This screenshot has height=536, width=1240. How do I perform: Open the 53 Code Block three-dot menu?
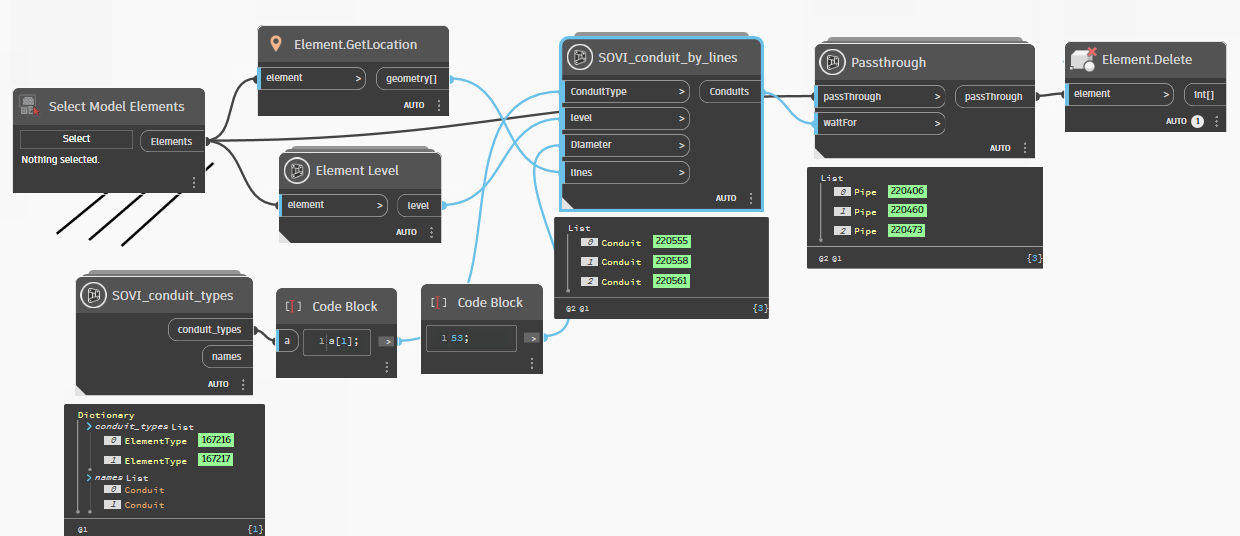(x=532, y=363)
